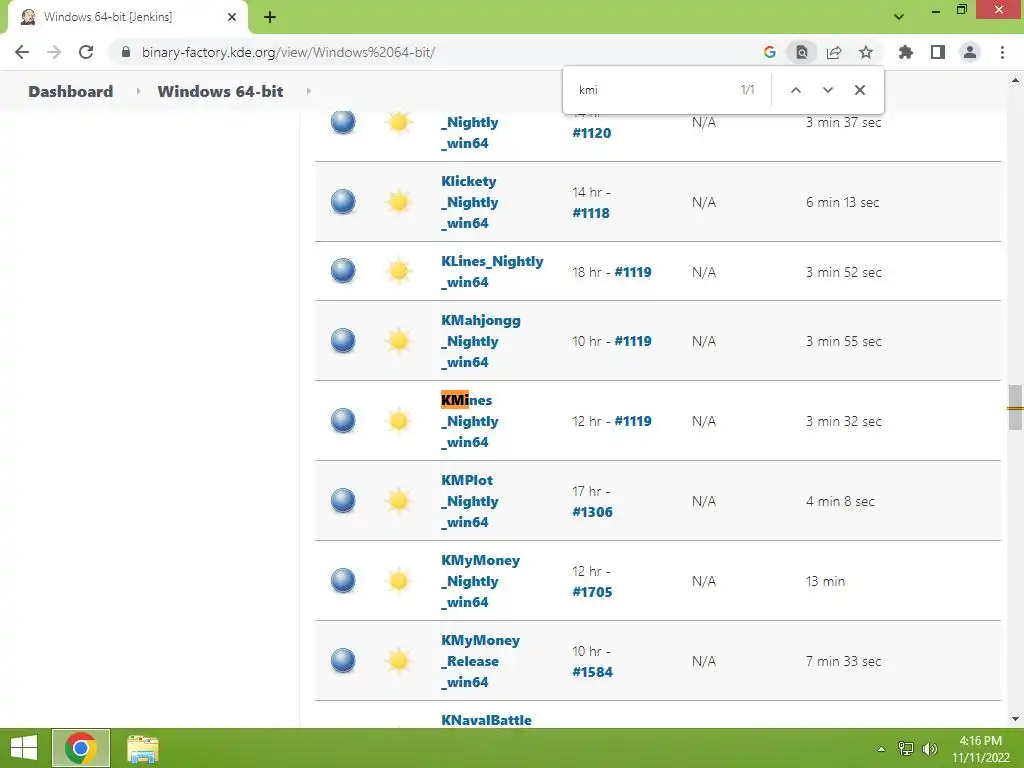Viewport: 1024px width, 768px height.
Task: Click the Dashboard breadcrumb
Action: click(x=71, y=91)
